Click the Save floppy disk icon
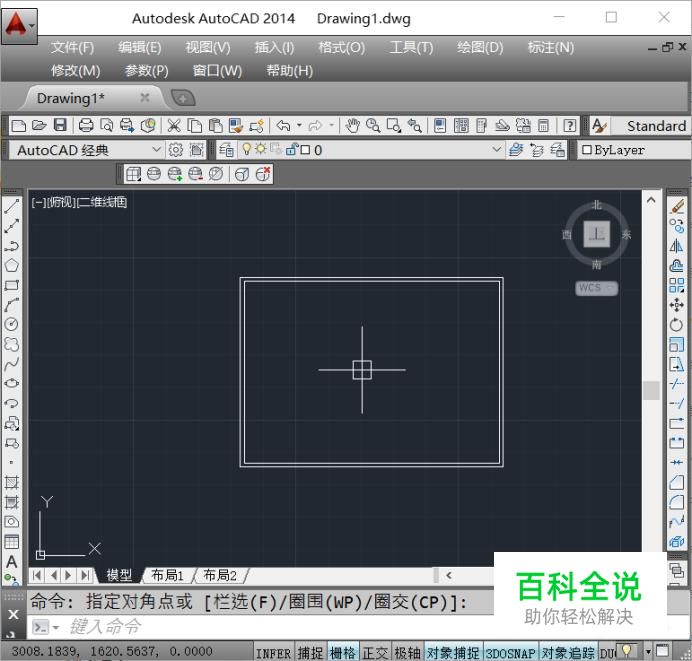Screen dimensions: 692x661 coord(60,126)
